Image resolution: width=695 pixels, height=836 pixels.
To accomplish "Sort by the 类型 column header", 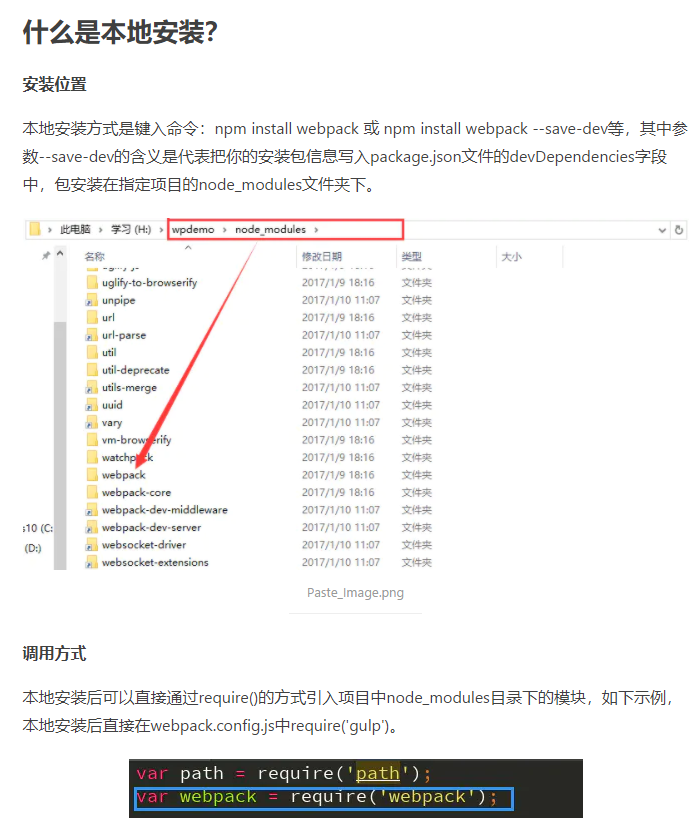I will [411, 256].
